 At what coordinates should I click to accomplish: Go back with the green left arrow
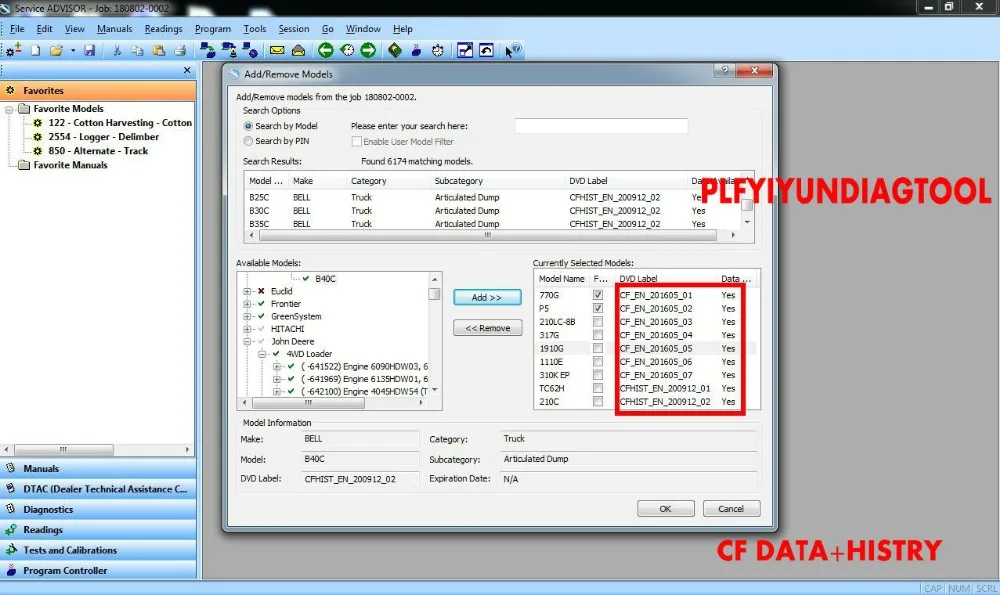(326, 50)
